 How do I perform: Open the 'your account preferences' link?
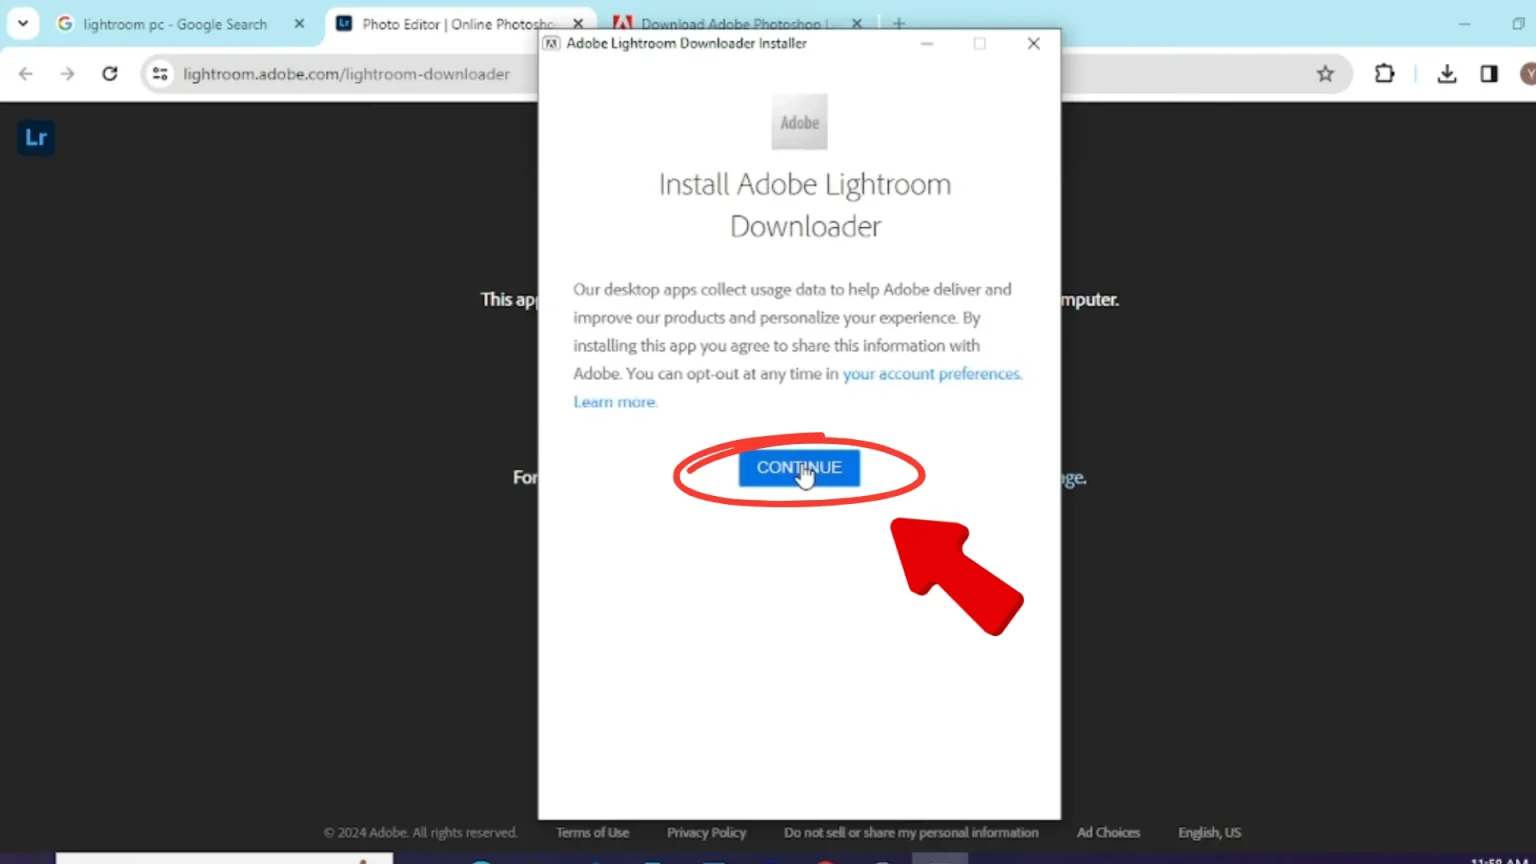(931, 374)
